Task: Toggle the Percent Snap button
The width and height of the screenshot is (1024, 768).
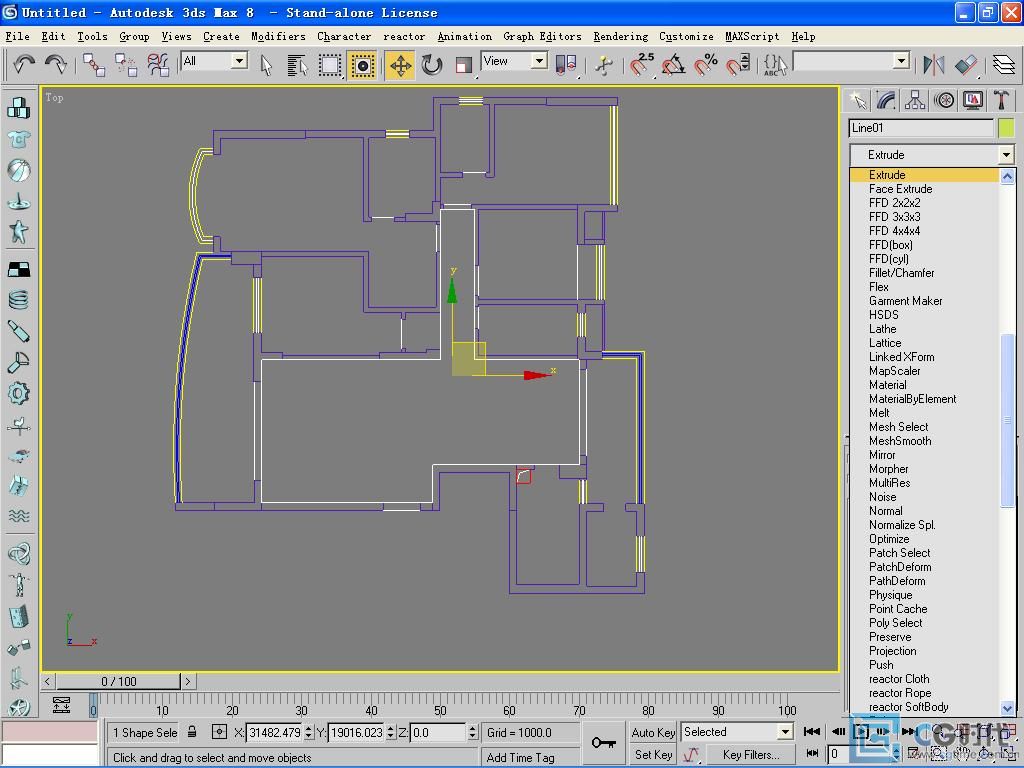Action: 705,65
